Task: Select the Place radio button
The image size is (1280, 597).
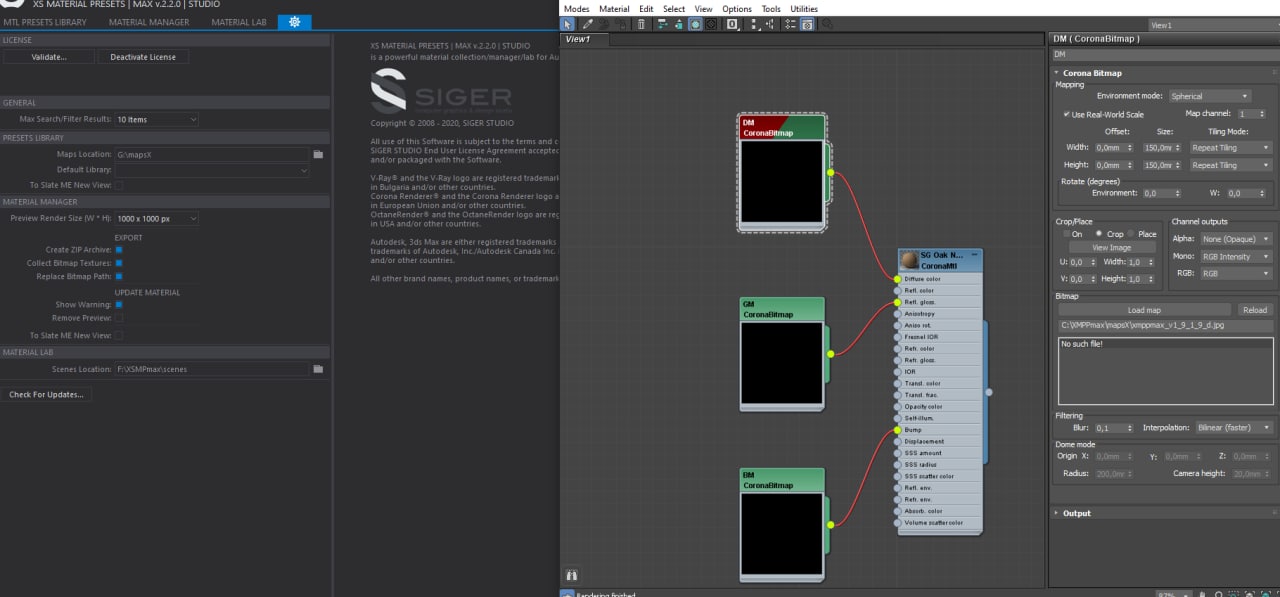Action: (1131, 234)
